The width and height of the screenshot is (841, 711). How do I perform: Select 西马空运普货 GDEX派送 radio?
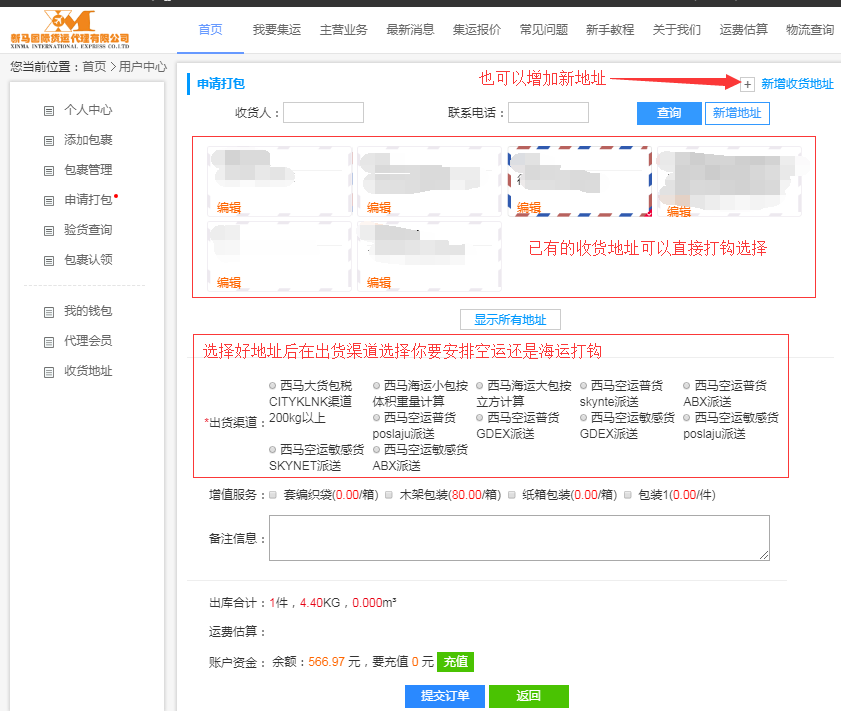(479, 418)
